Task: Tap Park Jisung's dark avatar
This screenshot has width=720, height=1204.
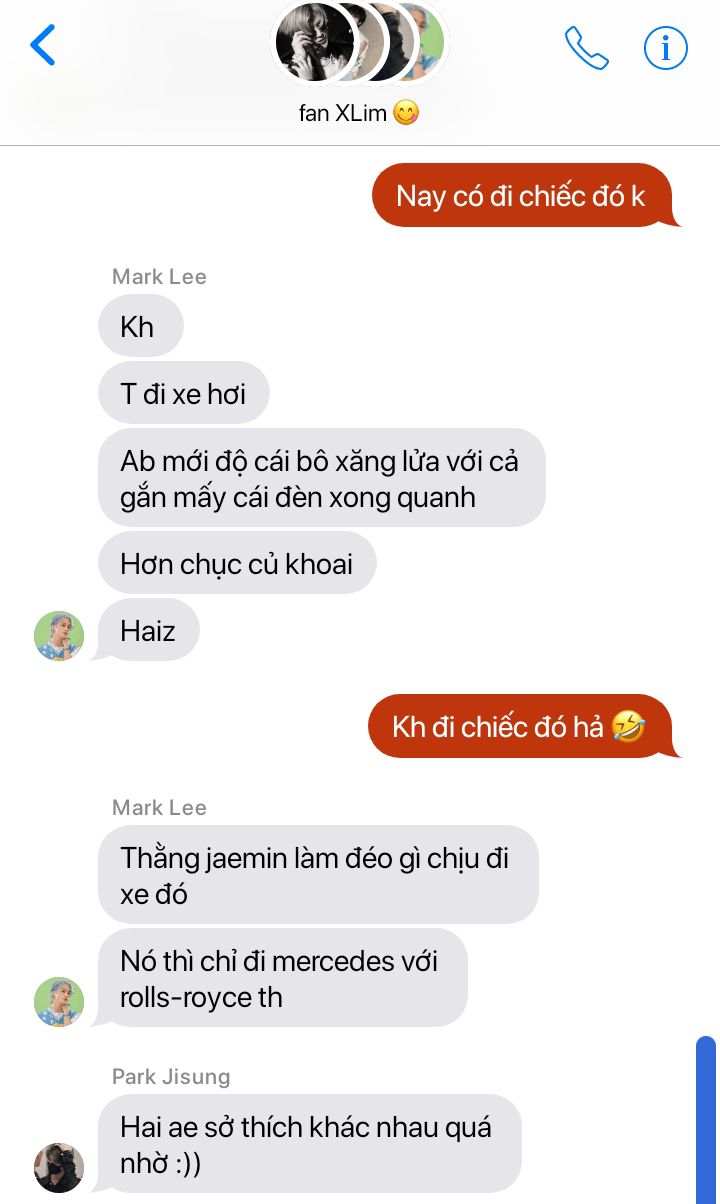Action: click(x=59, y=1168)
